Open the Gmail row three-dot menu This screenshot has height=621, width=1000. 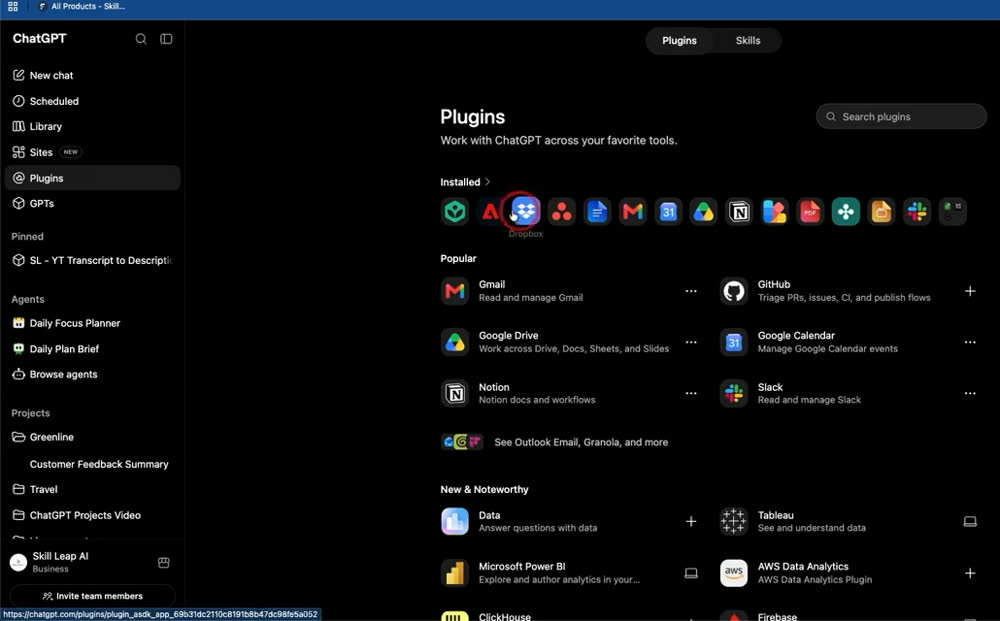[x=691, y=291]
